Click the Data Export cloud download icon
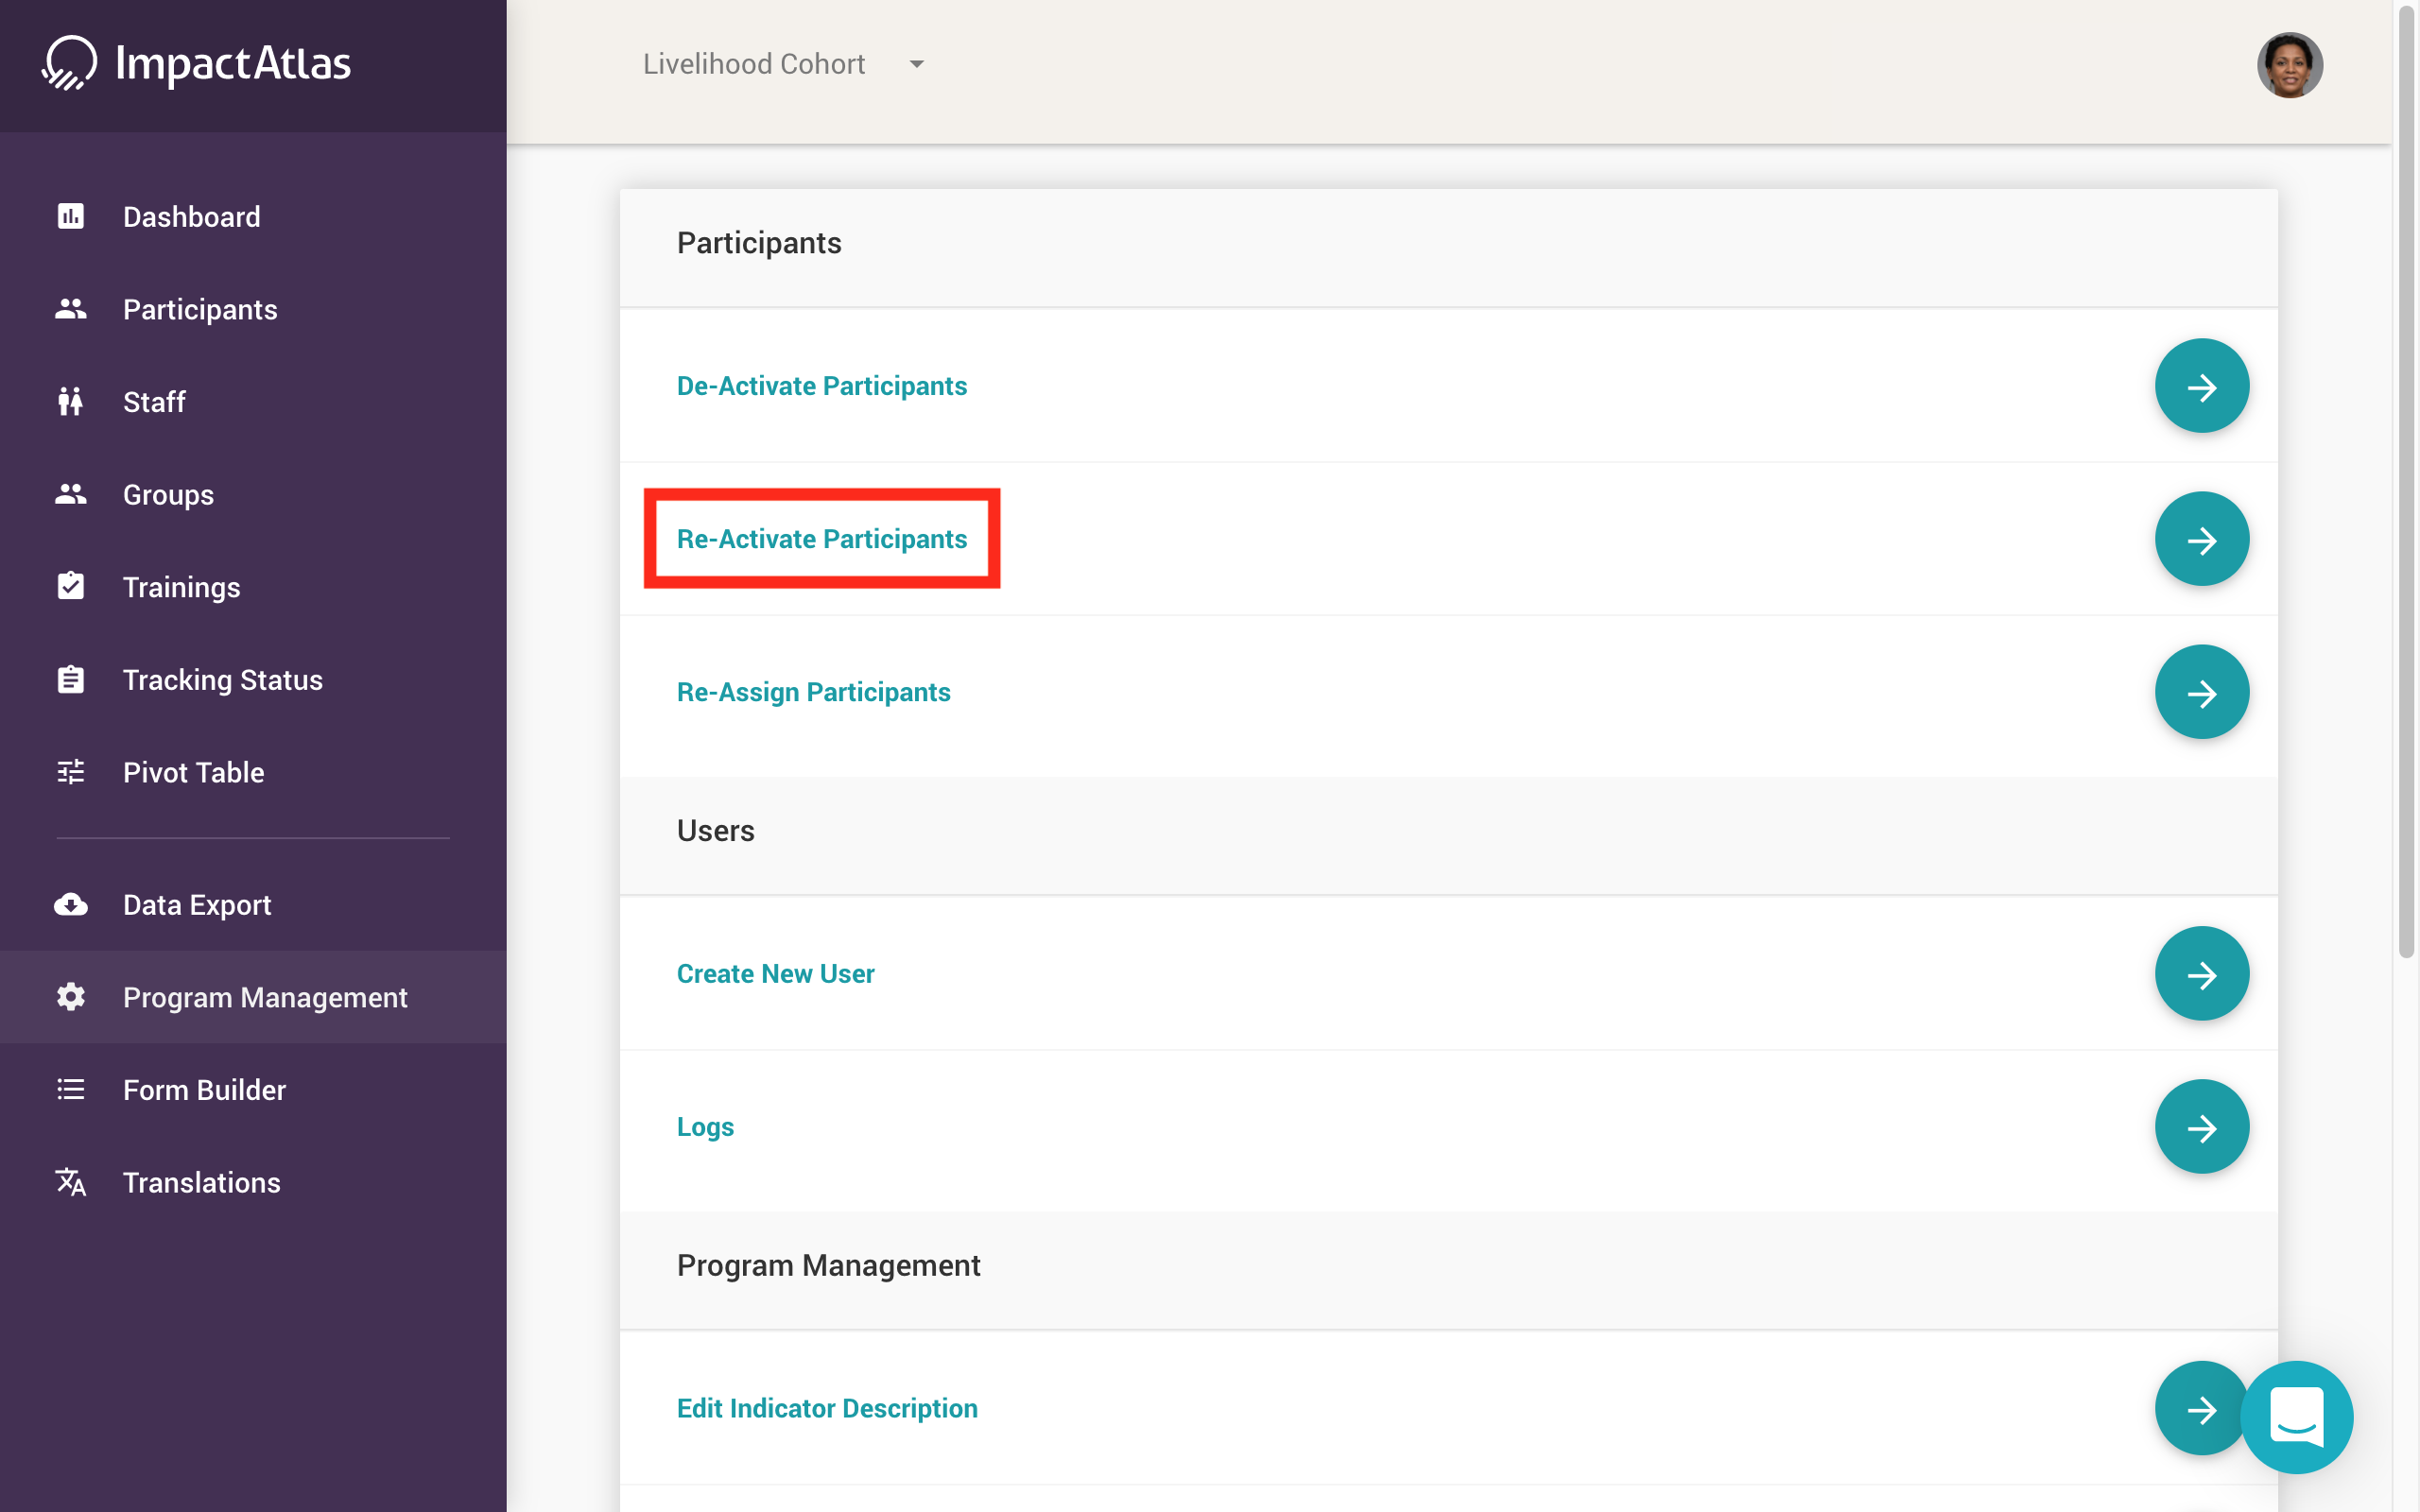 coord(70,905)
